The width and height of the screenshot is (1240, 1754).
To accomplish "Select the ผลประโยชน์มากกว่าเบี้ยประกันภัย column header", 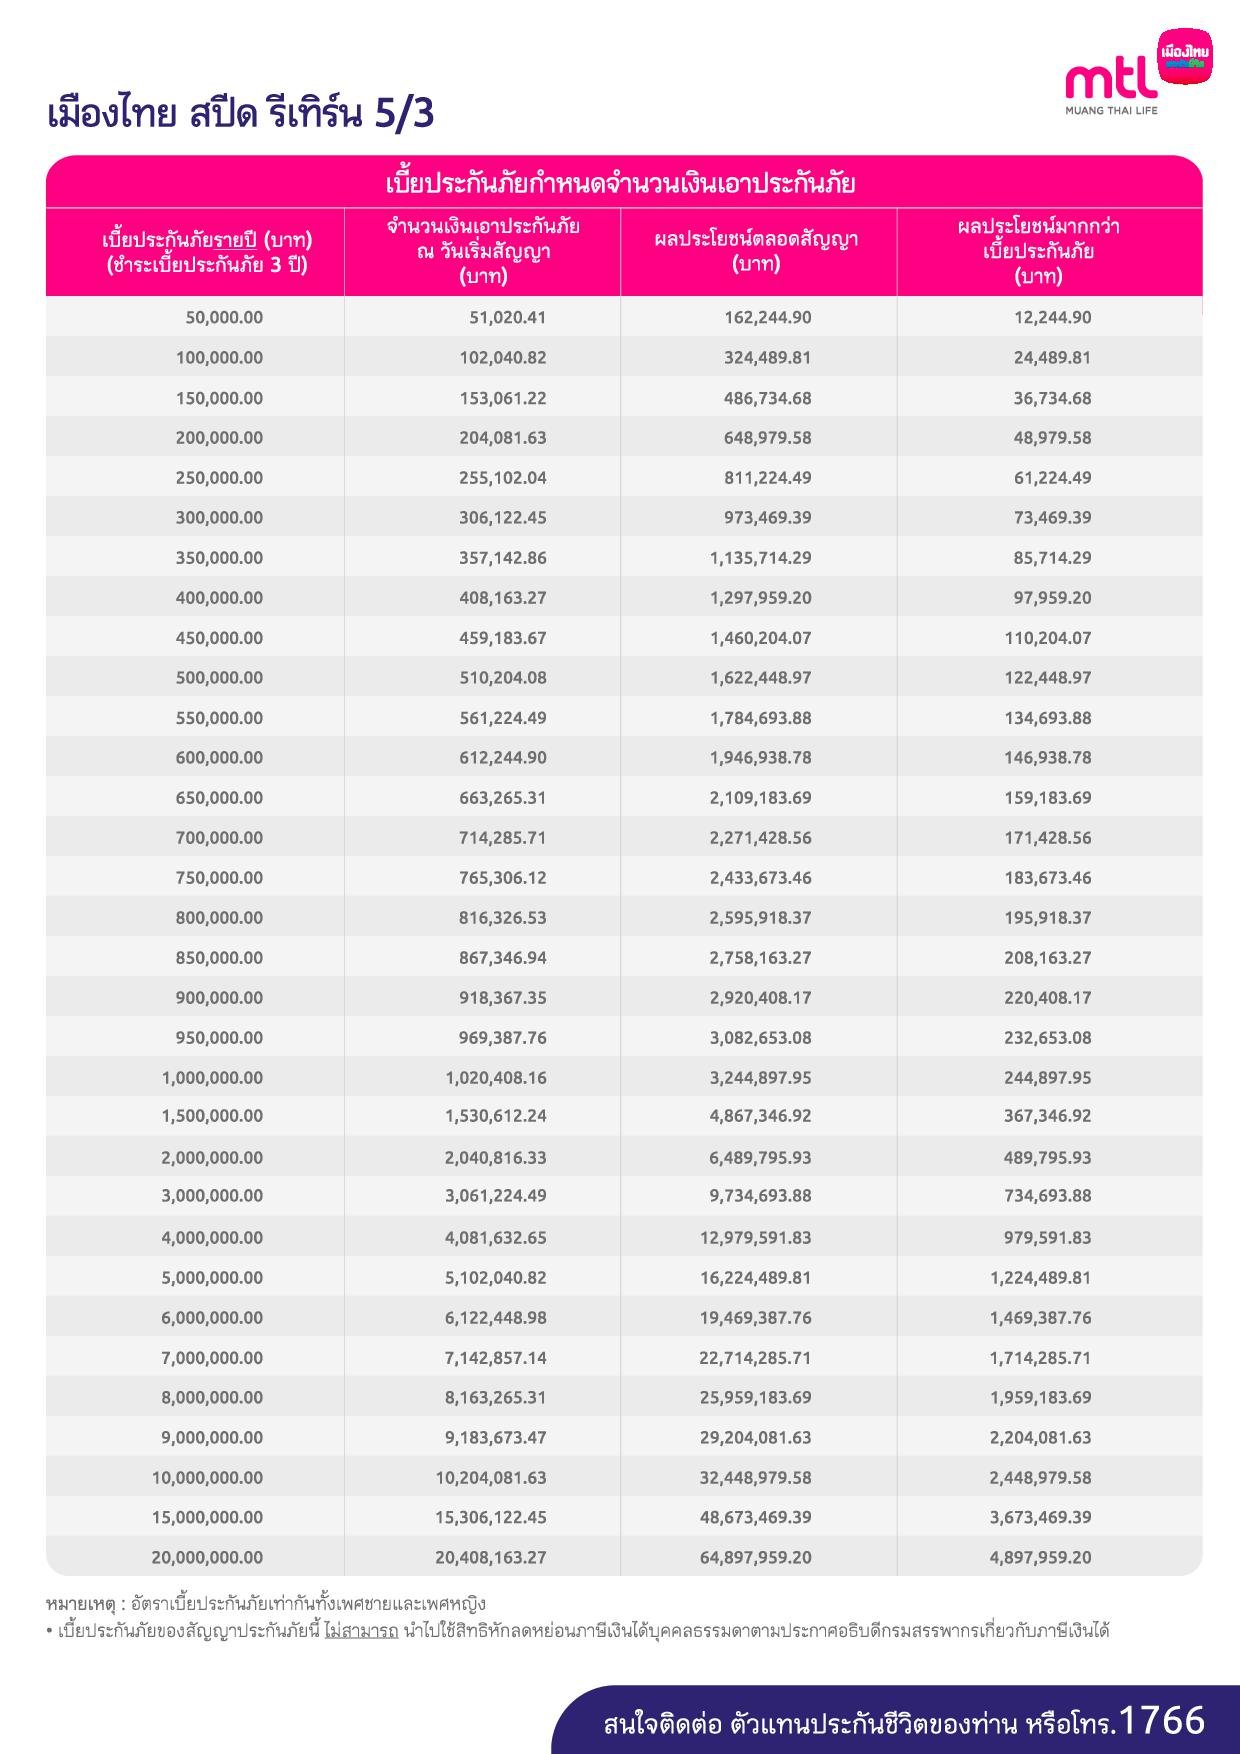I will [x=1038, y=251].
